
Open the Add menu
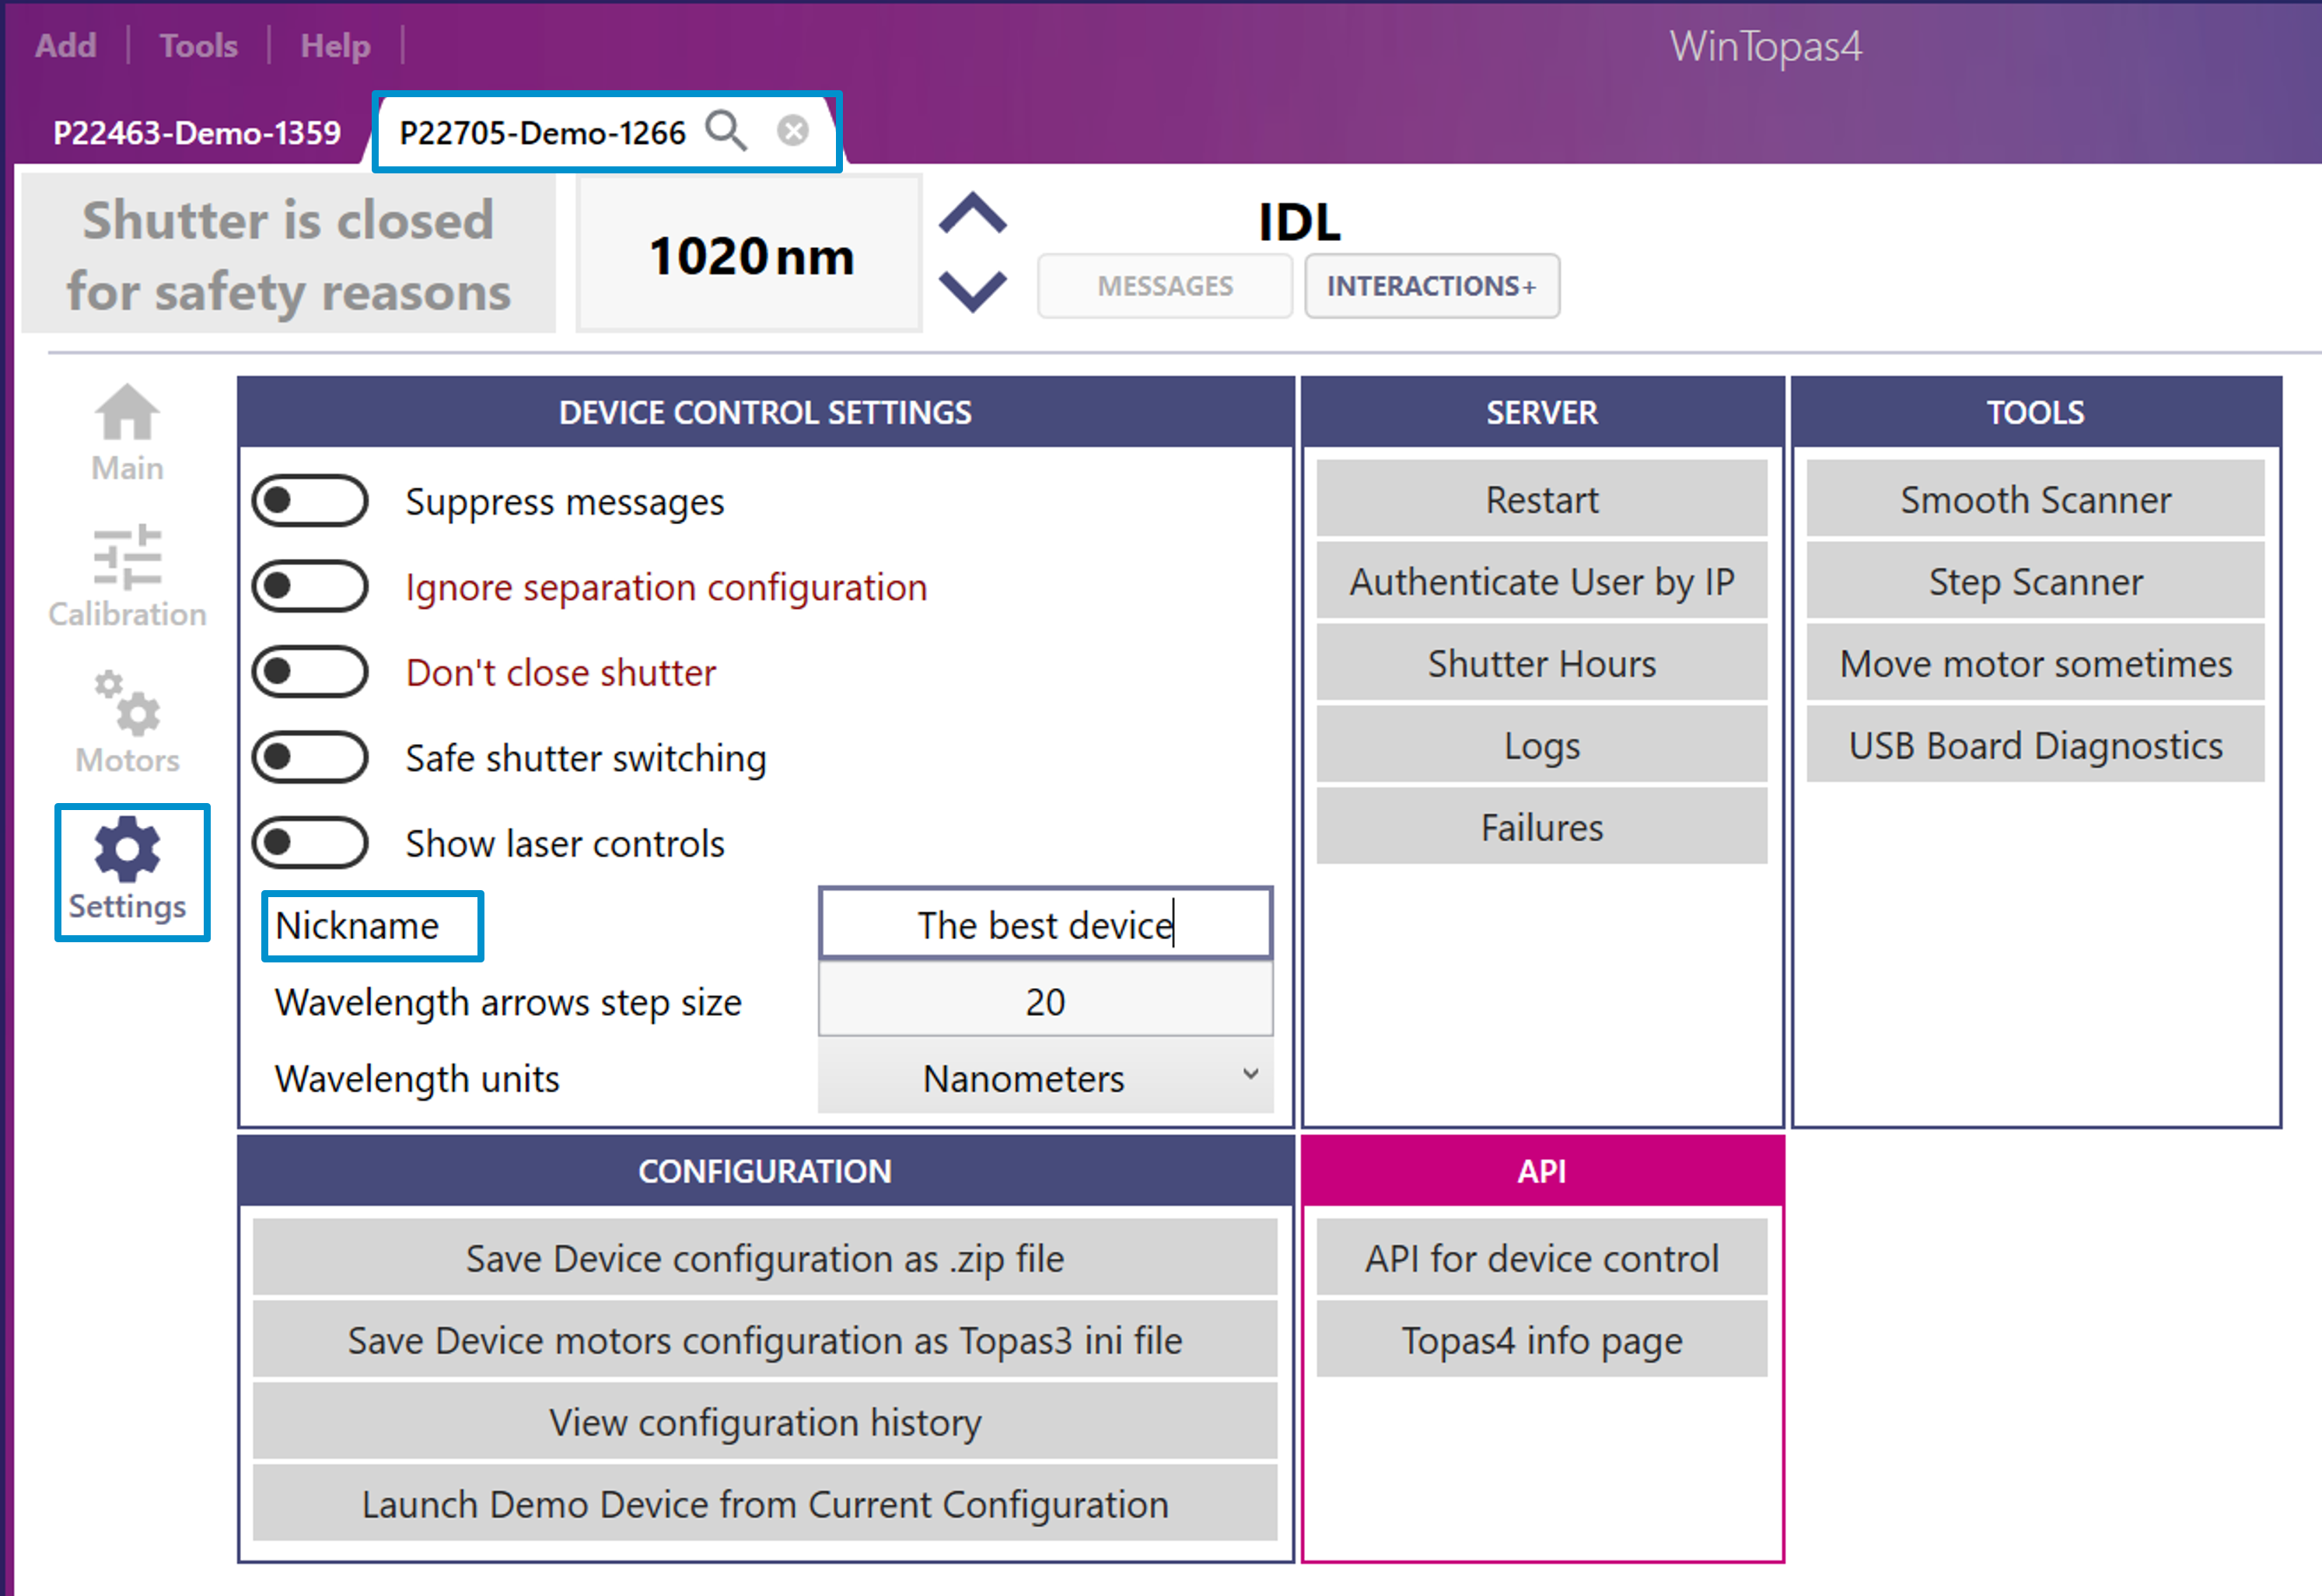tap(66, 45)
